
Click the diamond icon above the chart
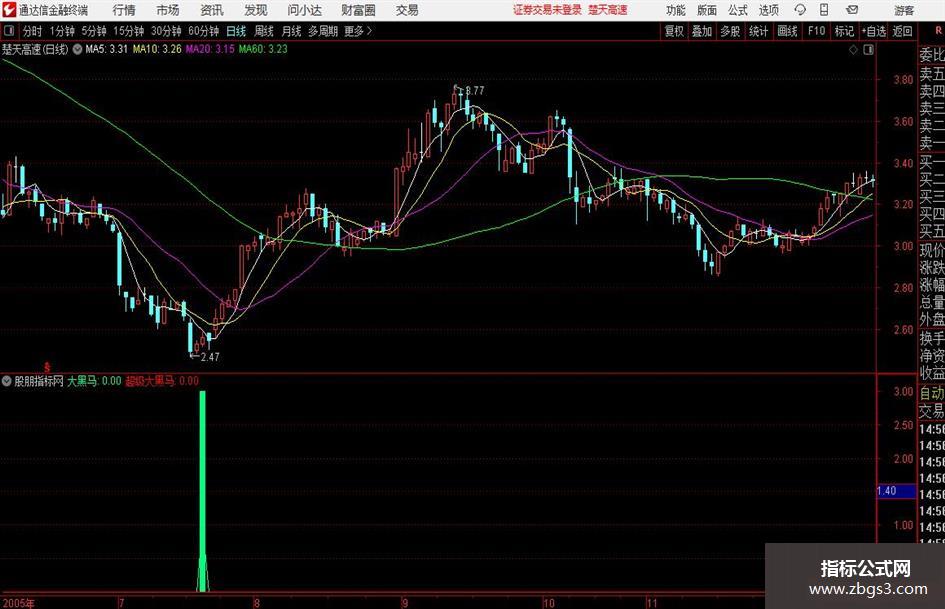click(853, 49)
